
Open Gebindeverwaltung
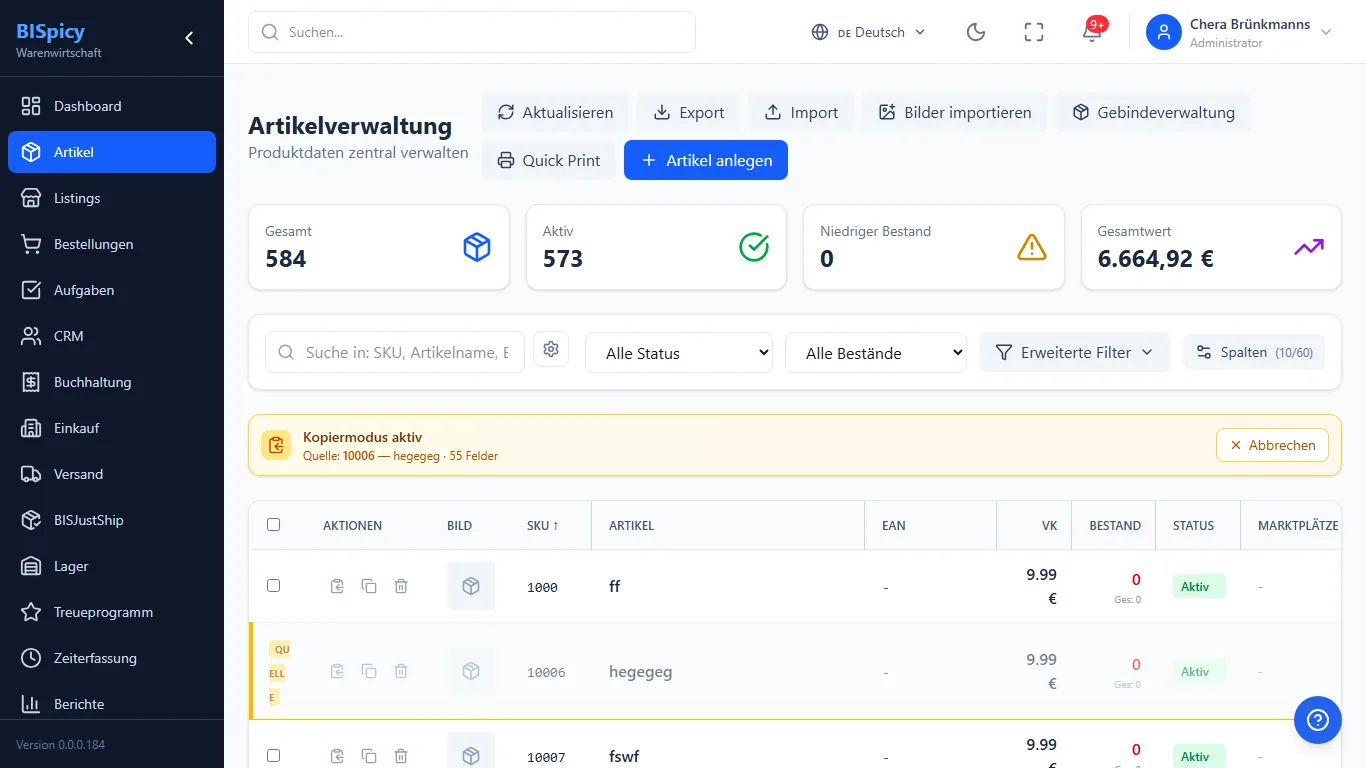pos(1153,112)
